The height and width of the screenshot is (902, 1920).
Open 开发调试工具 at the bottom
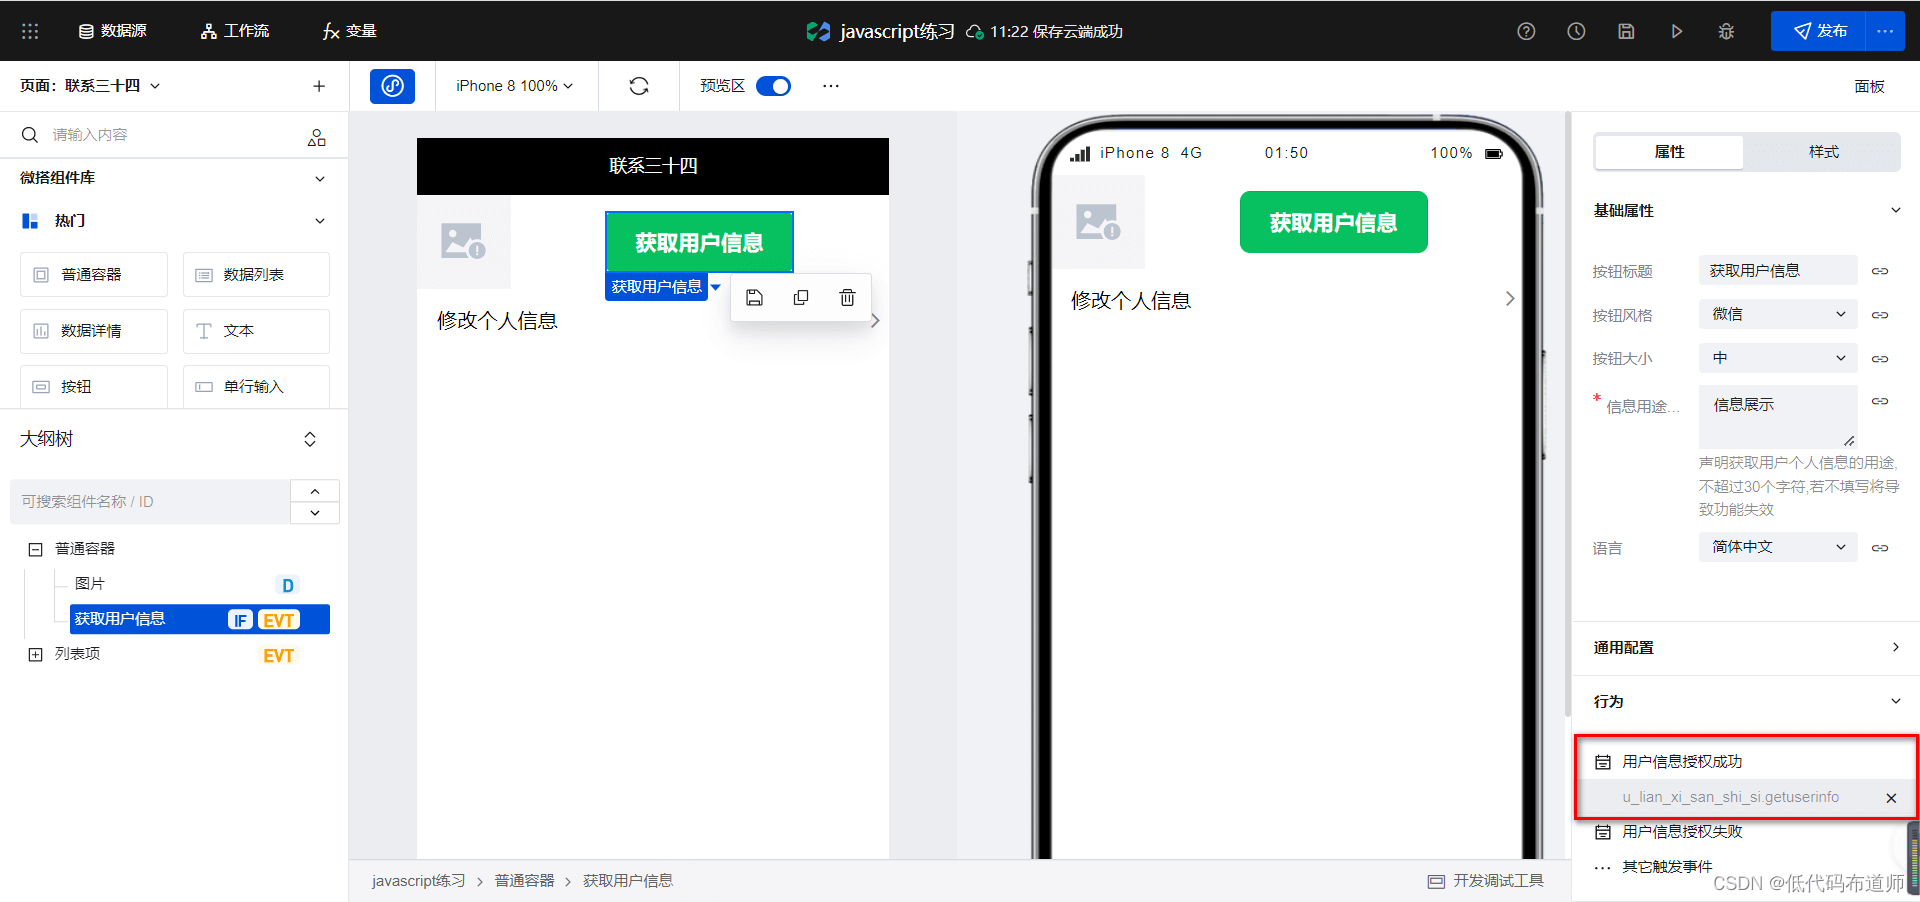(x=1486, y=881)
